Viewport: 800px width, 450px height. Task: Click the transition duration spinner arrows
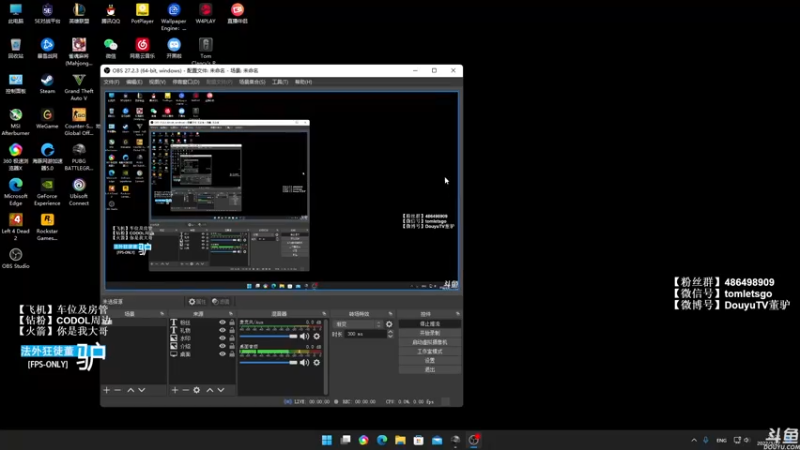[390, 334]
